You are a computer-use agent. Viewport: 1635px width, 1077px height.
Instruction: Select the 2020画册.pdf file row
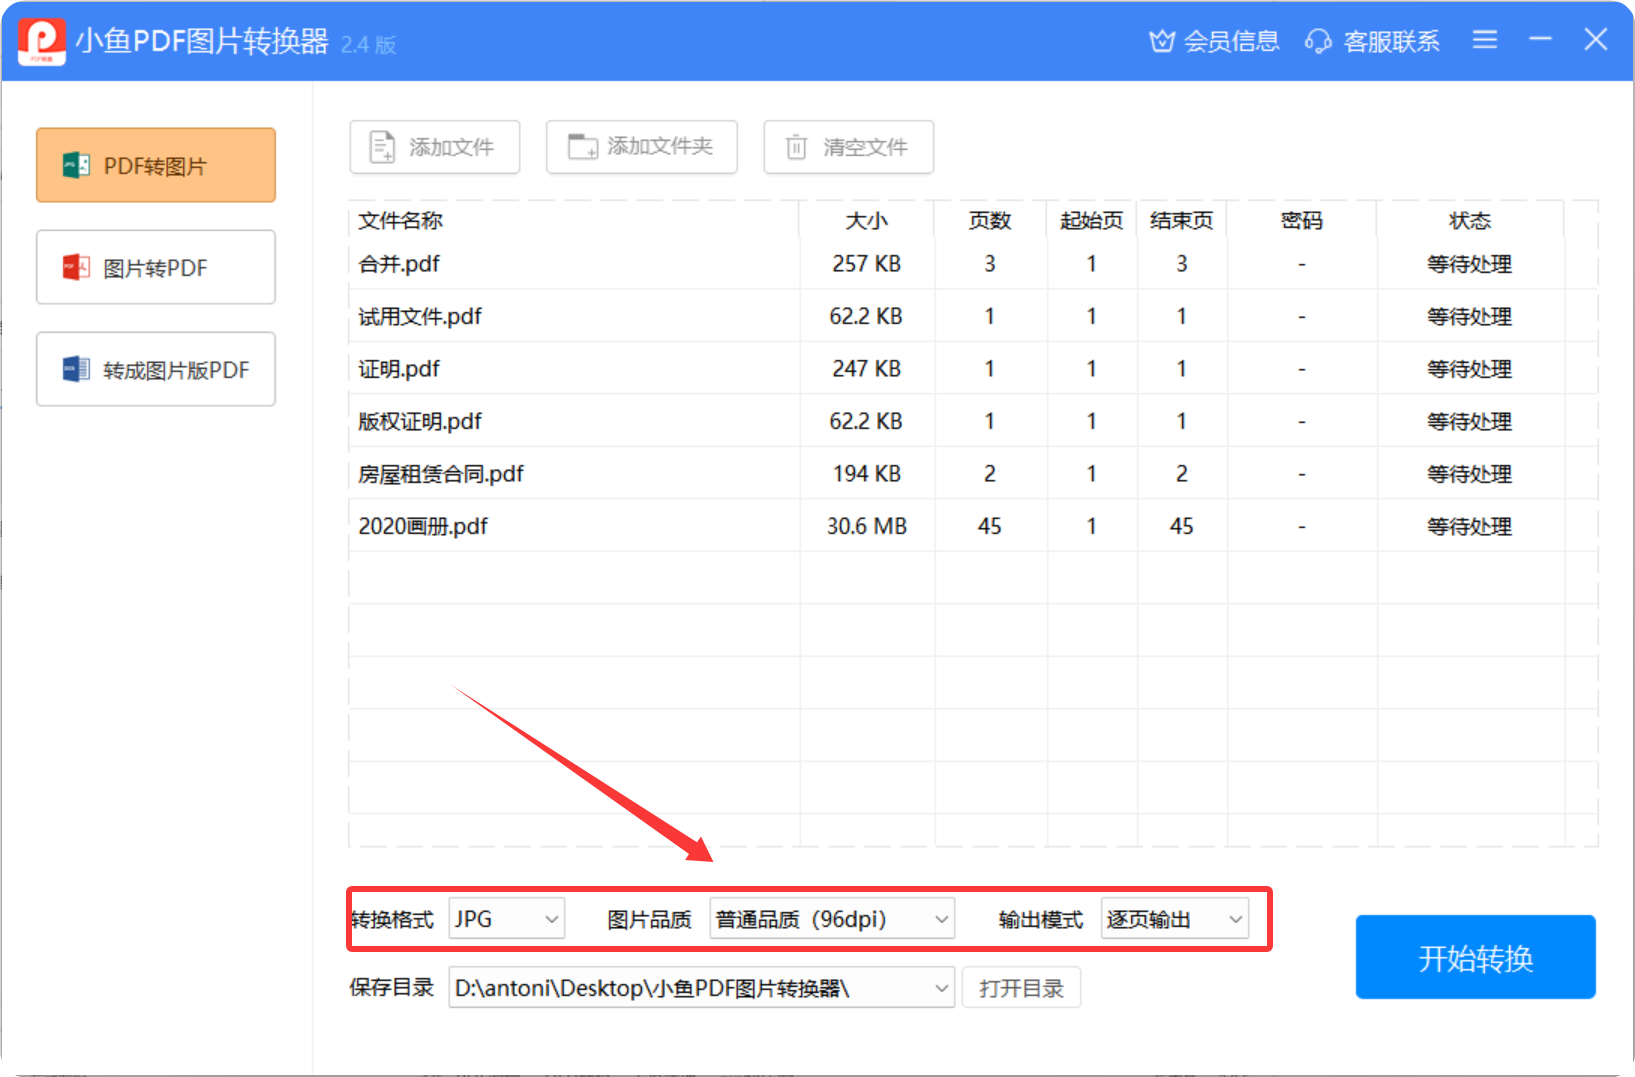click(570, 525)
